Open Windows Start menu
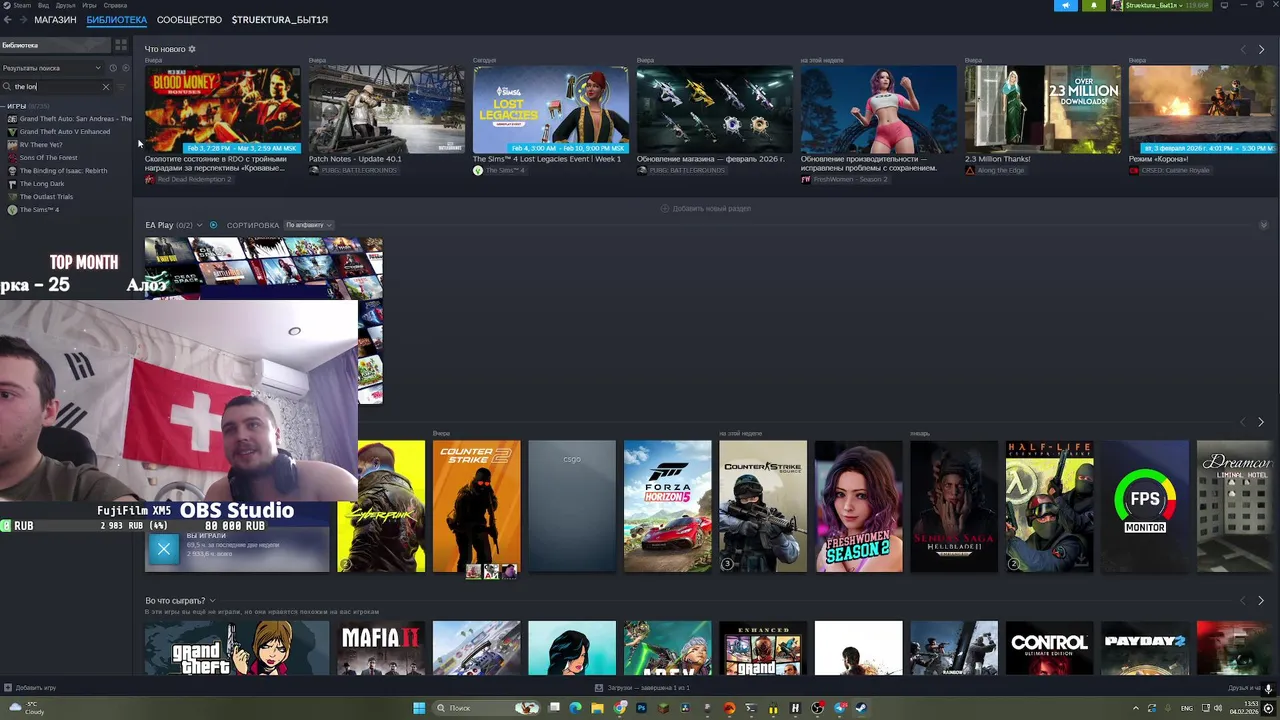Image resolution: width=1280 pixels, height=720 pixels. tap(419, 708)
